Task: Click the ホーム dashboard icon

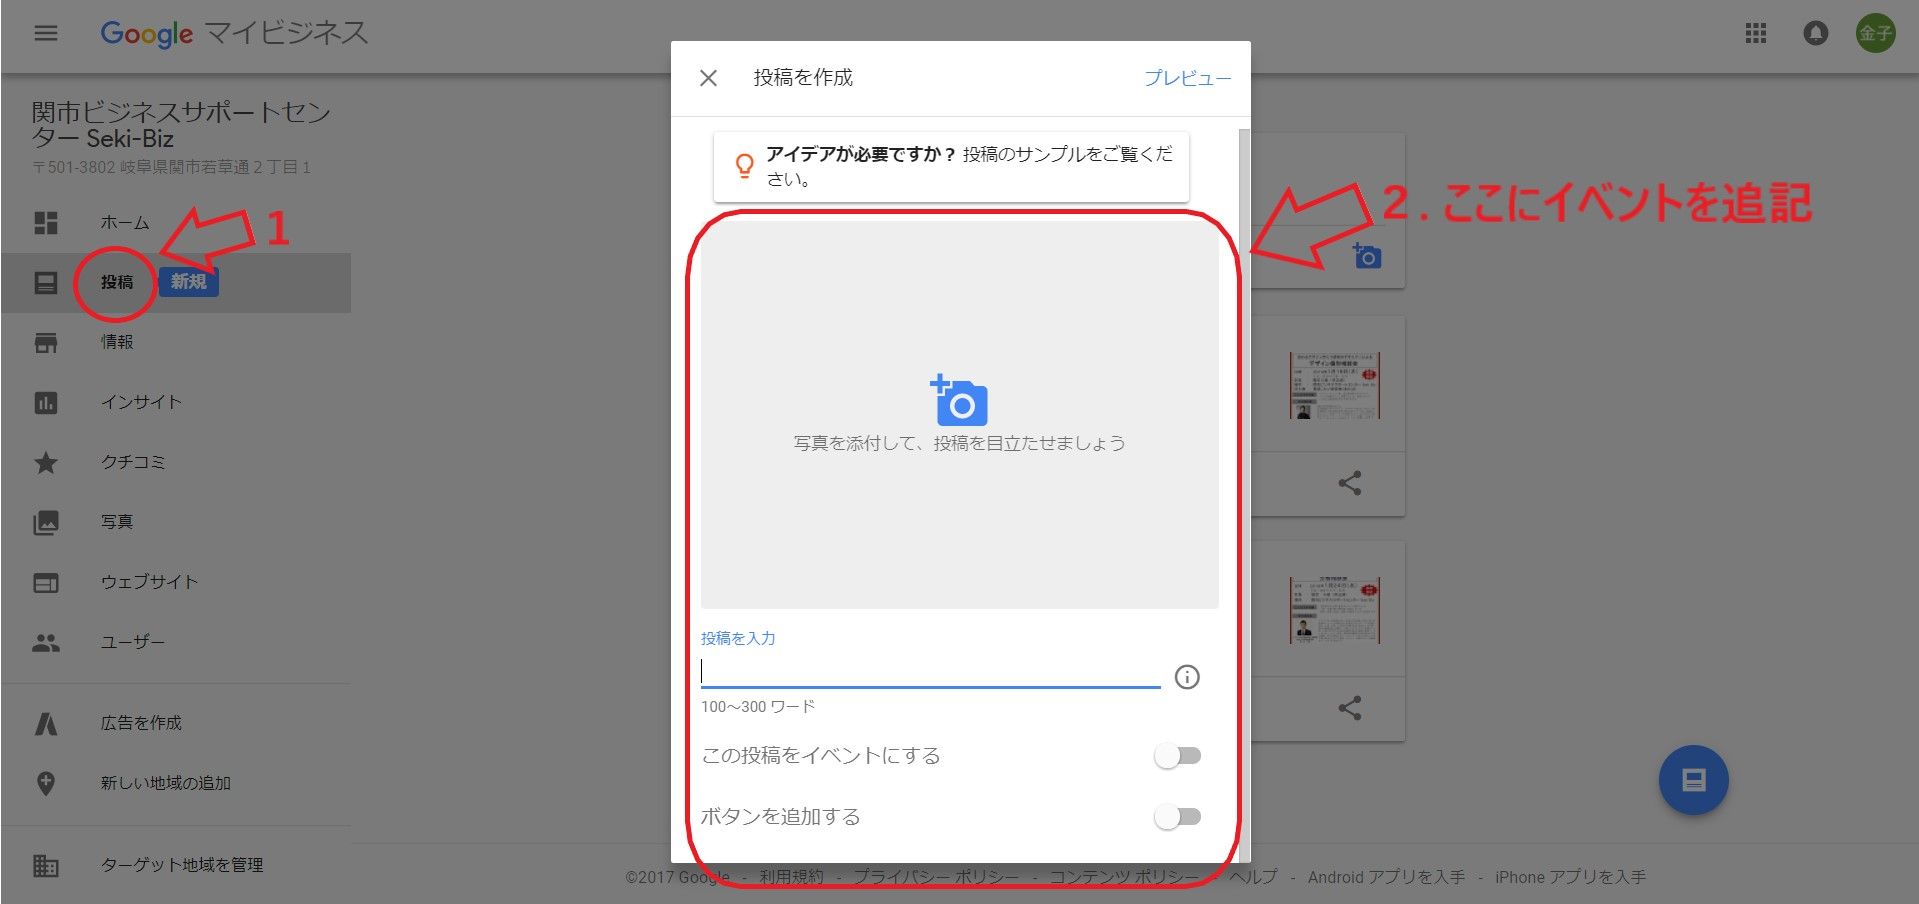Action: (46, 223)
